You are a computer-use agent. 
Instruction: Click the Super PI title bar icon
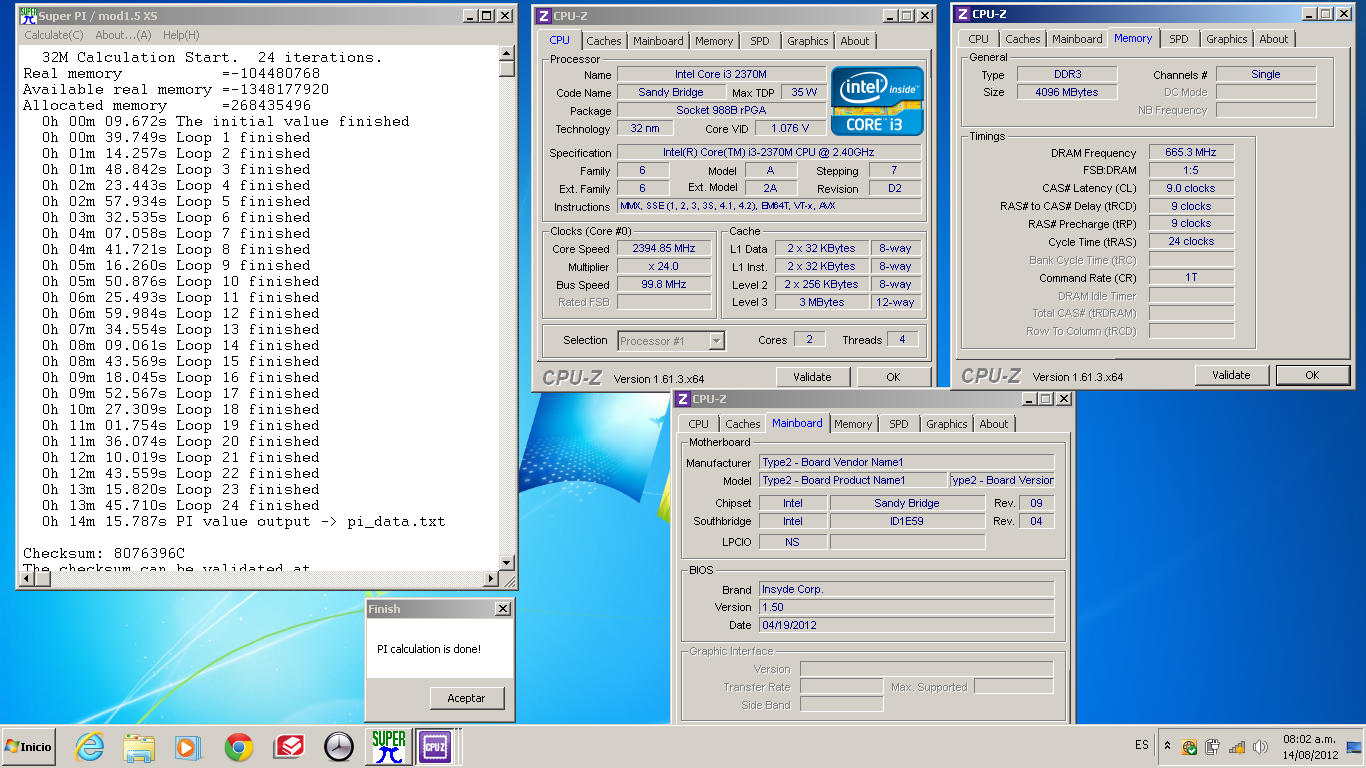pos(28,16)
